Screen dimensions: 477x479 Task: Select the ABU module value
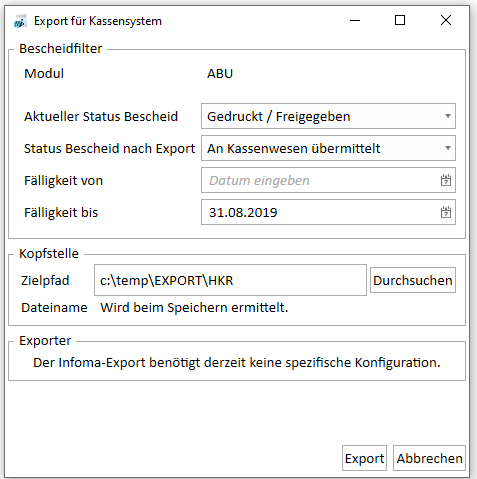[220, 74]
